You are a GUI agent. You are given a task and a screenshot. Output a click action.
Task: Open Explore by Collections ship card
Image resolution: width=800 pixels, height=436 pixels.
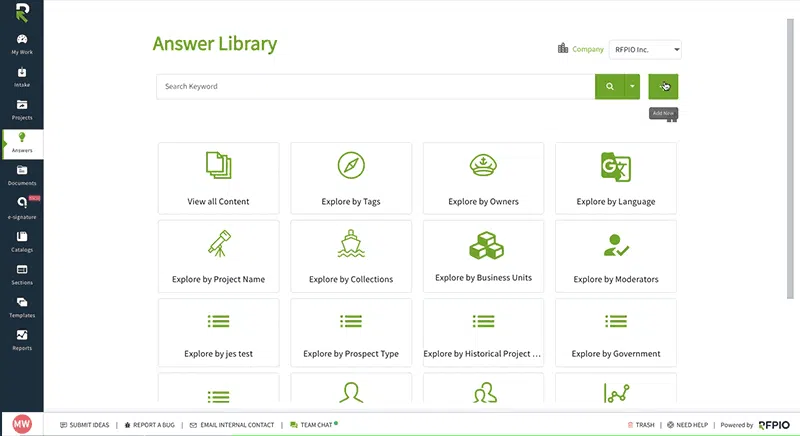351,256
